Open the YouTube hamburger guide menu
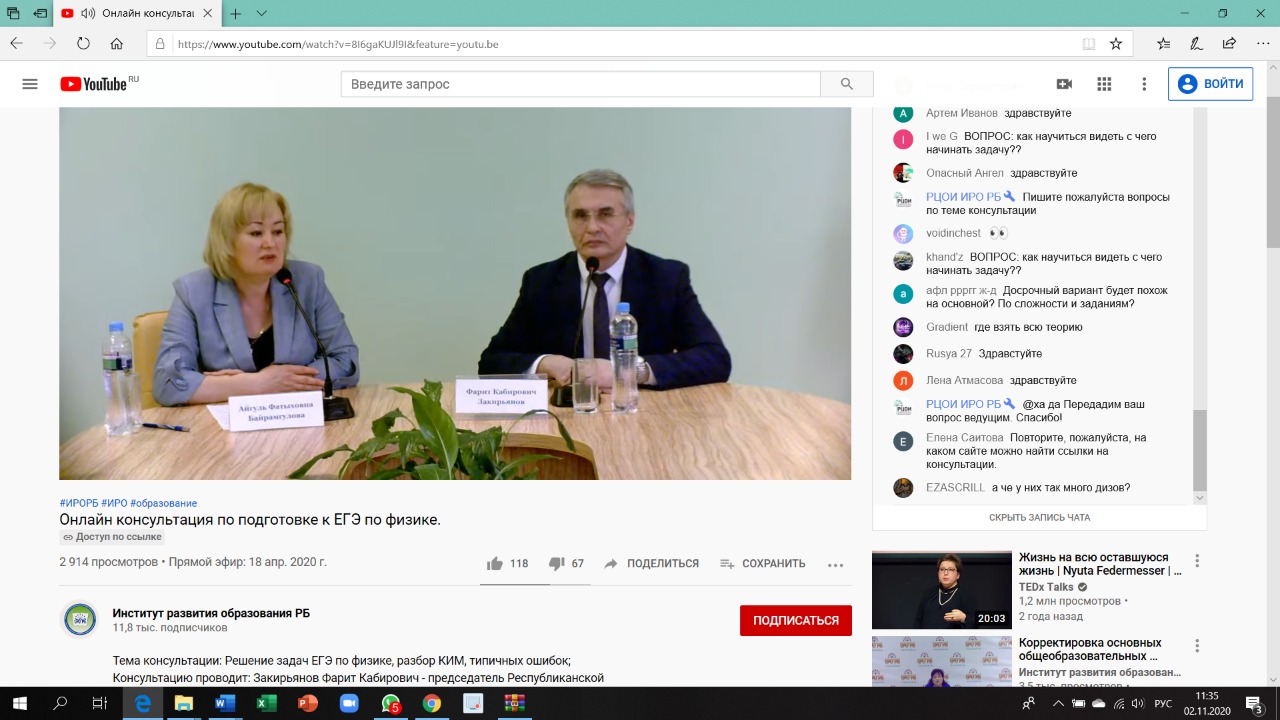1280x720 pixels. (30, 84)
